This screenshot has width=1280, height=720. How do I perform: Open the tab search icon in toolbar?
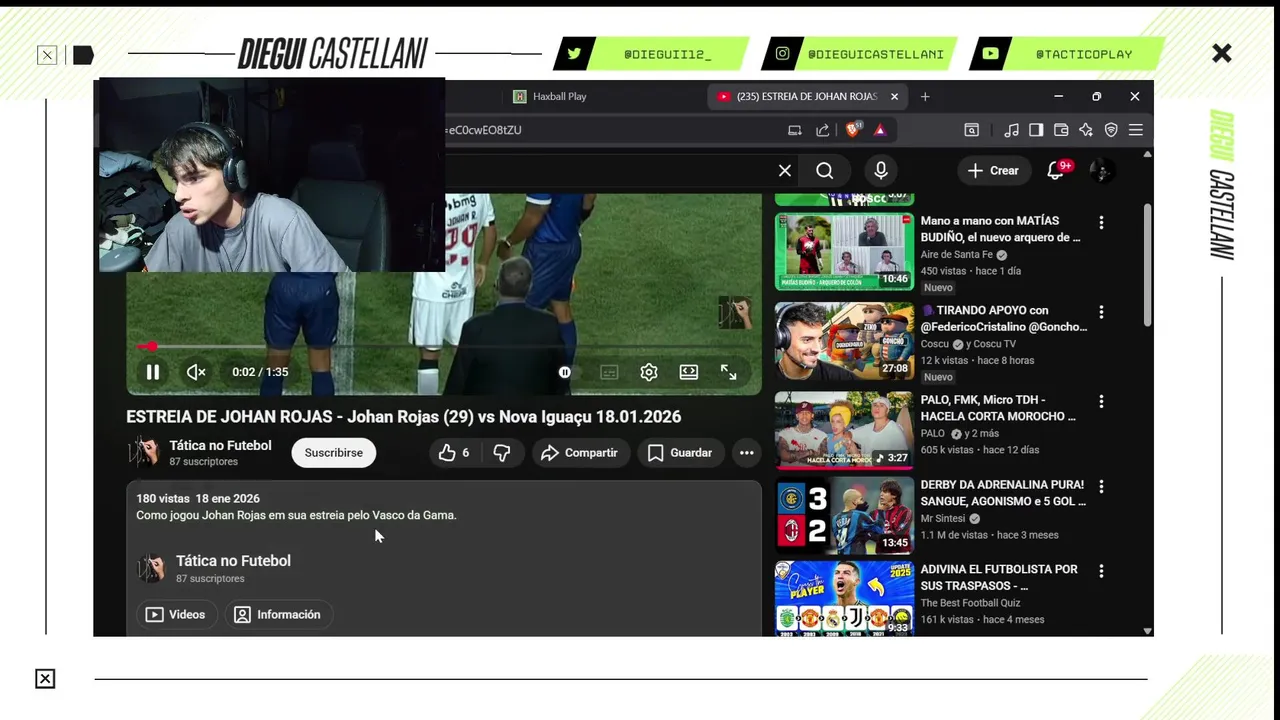pyautogui.click(x=971, y=130)
